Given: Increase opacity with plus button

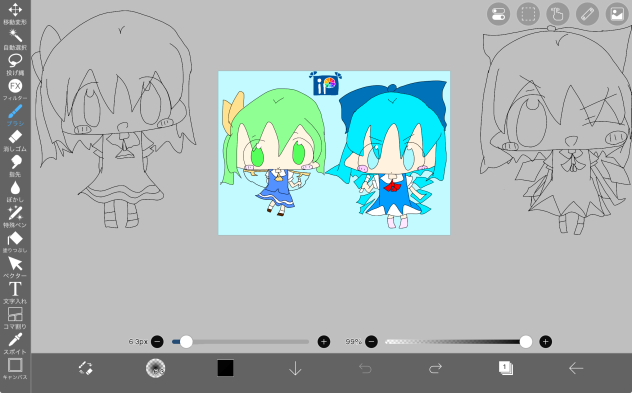Looking at the screenshot, I should [545, 342].
